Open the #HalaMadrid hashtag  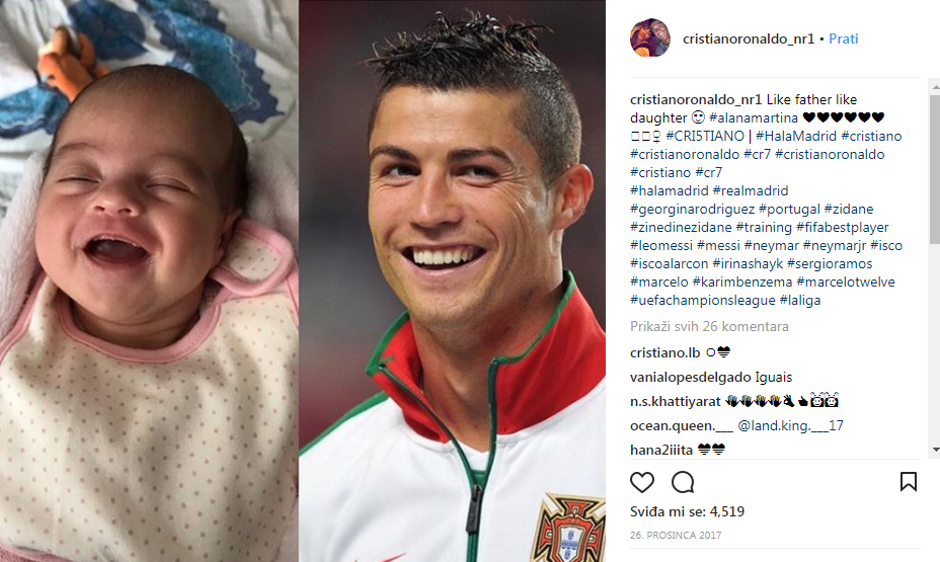click(796, 136)
